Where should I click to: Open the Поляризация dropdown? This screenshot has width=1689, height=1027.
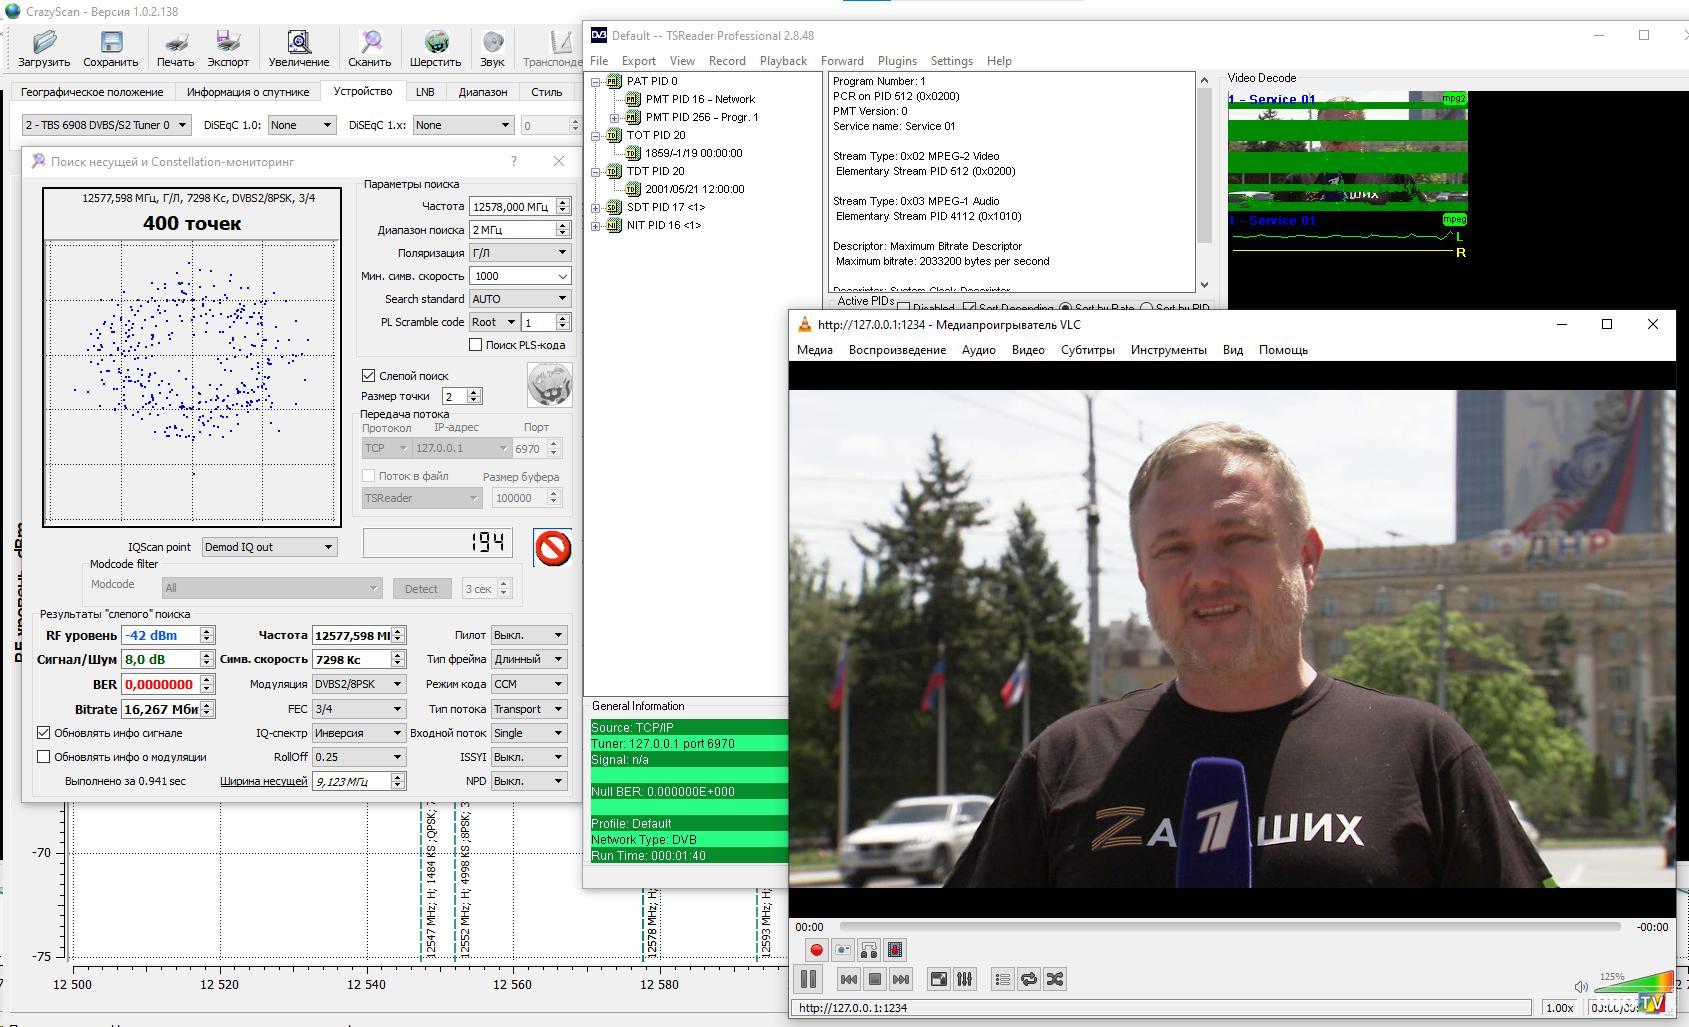[x=519, y=253]
